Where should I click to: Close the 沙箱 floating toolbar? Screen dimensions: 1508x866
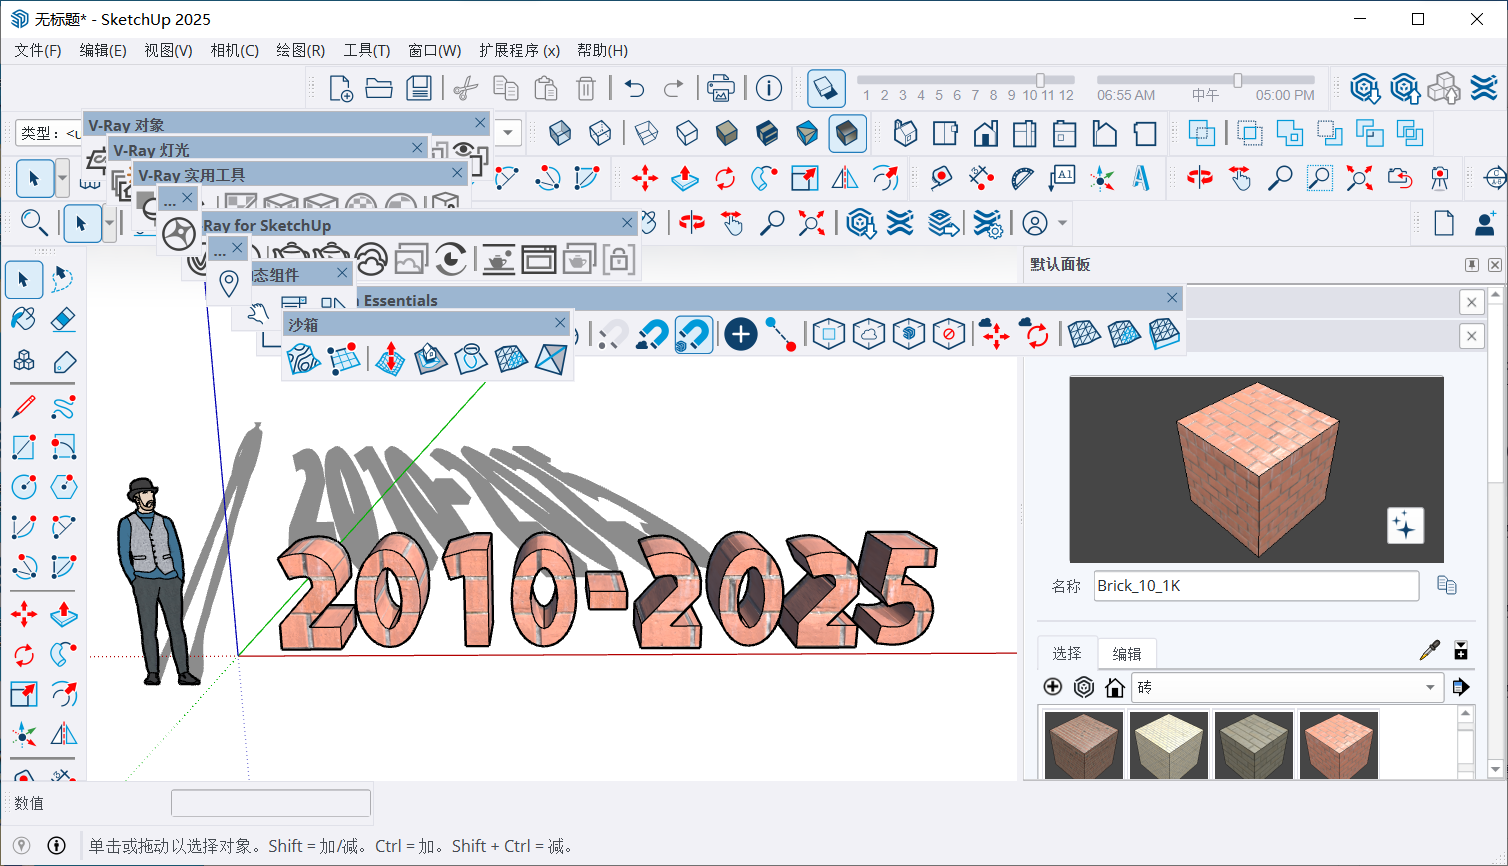[x=560, y=322]
